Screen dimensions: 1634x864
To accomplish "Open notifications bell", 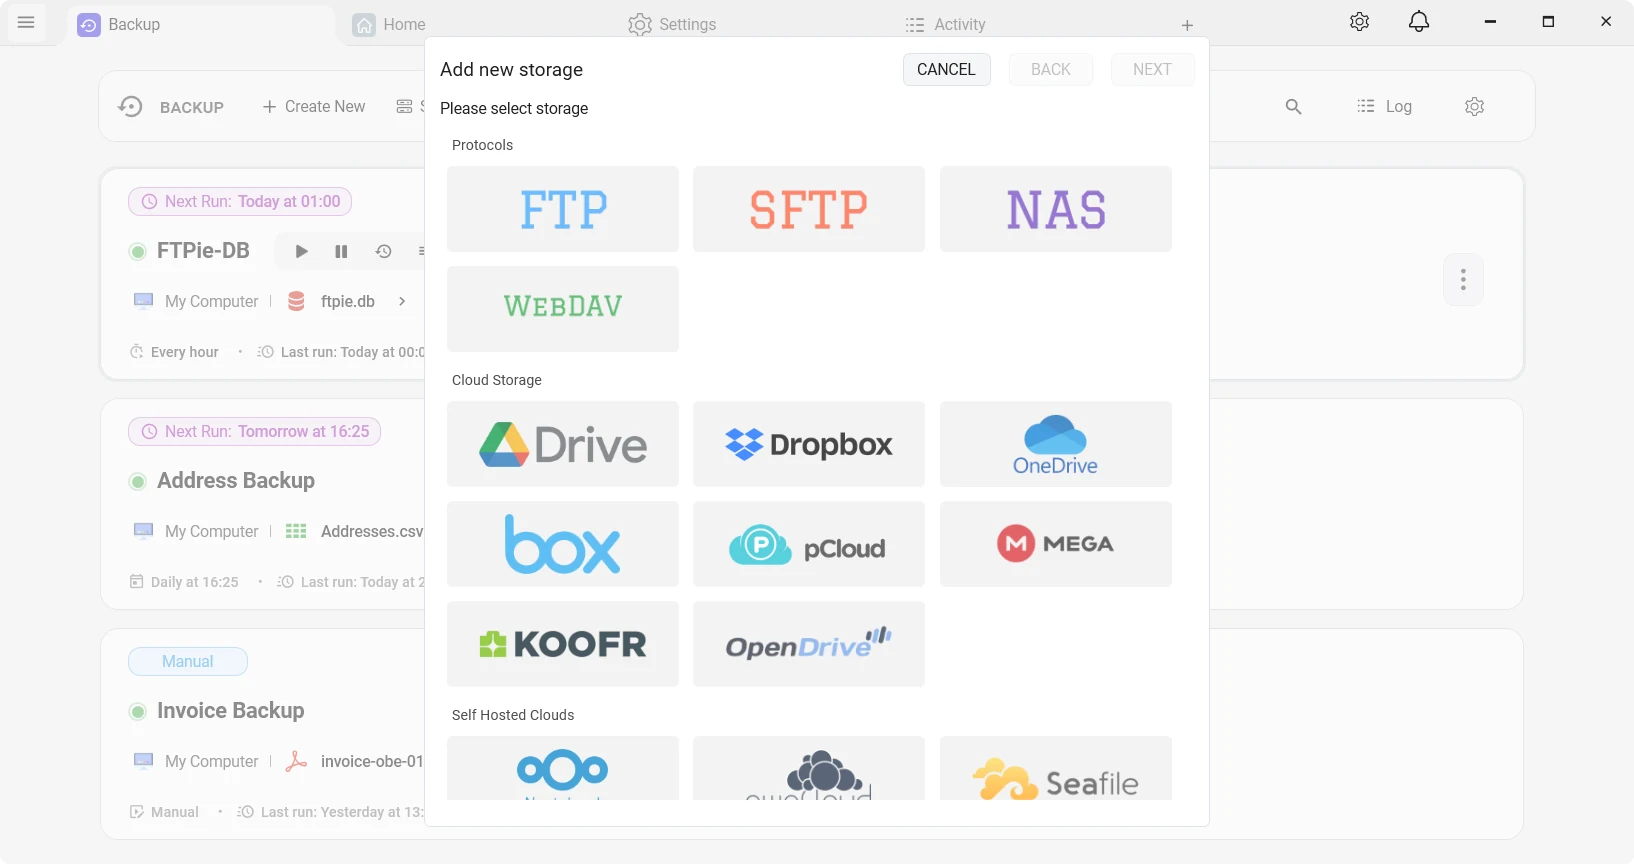I will pyautogui.click(x=1419, y=22).
